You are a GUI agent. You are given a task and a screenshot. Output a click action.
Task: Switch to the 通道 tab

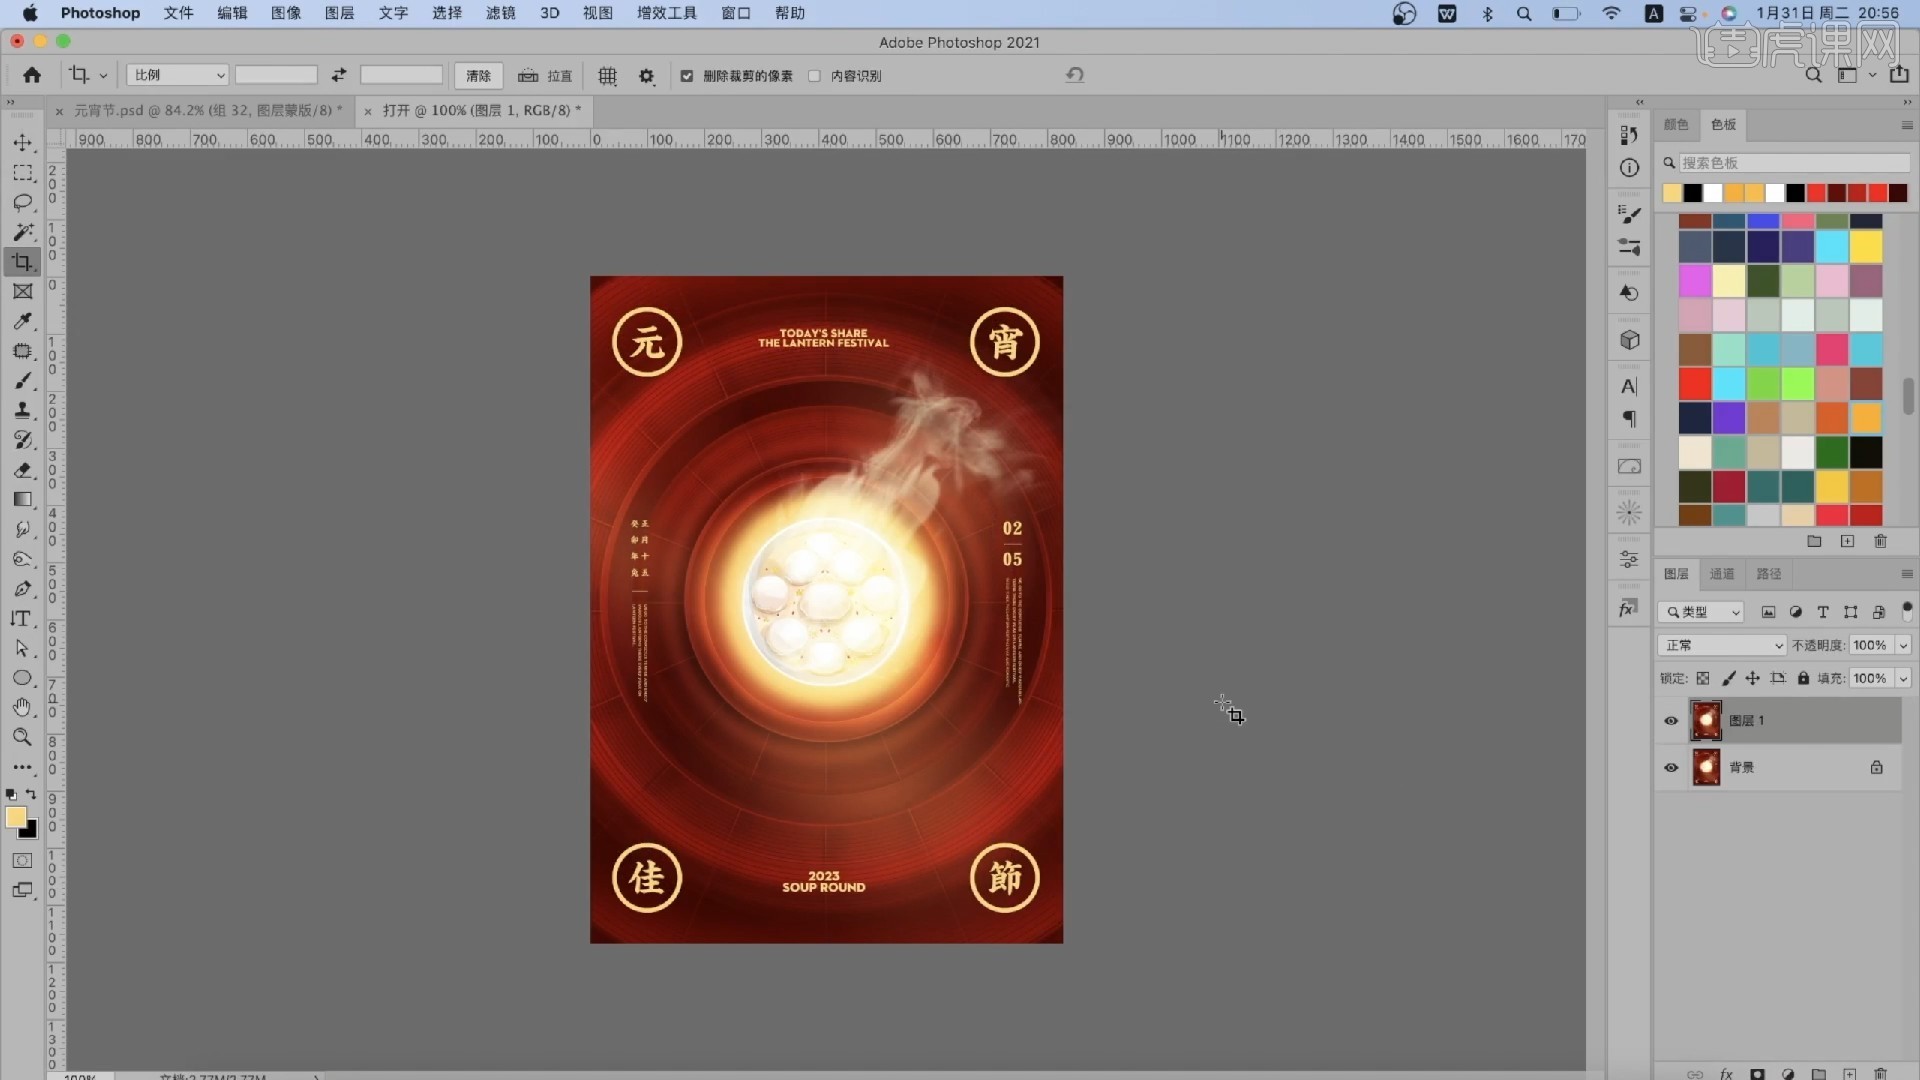click(1721, 574)
